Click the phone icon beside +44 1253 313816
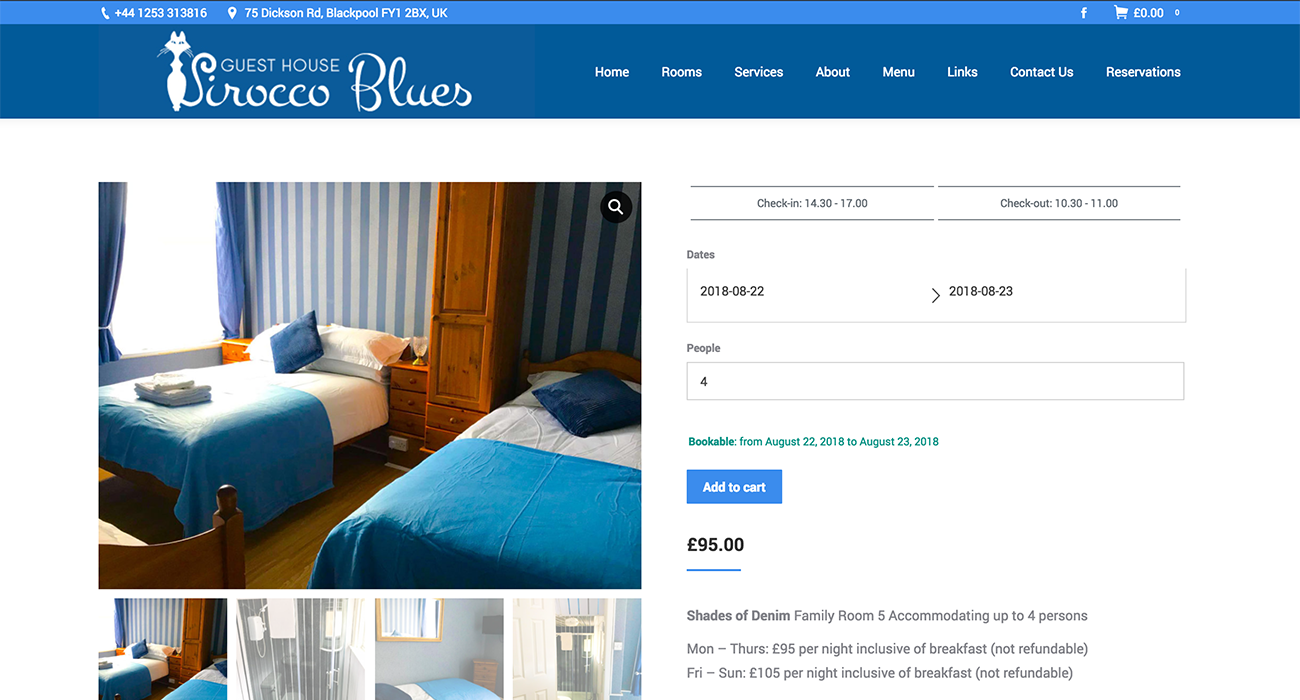Screen dimensions: 1300x700 (106, 13)
